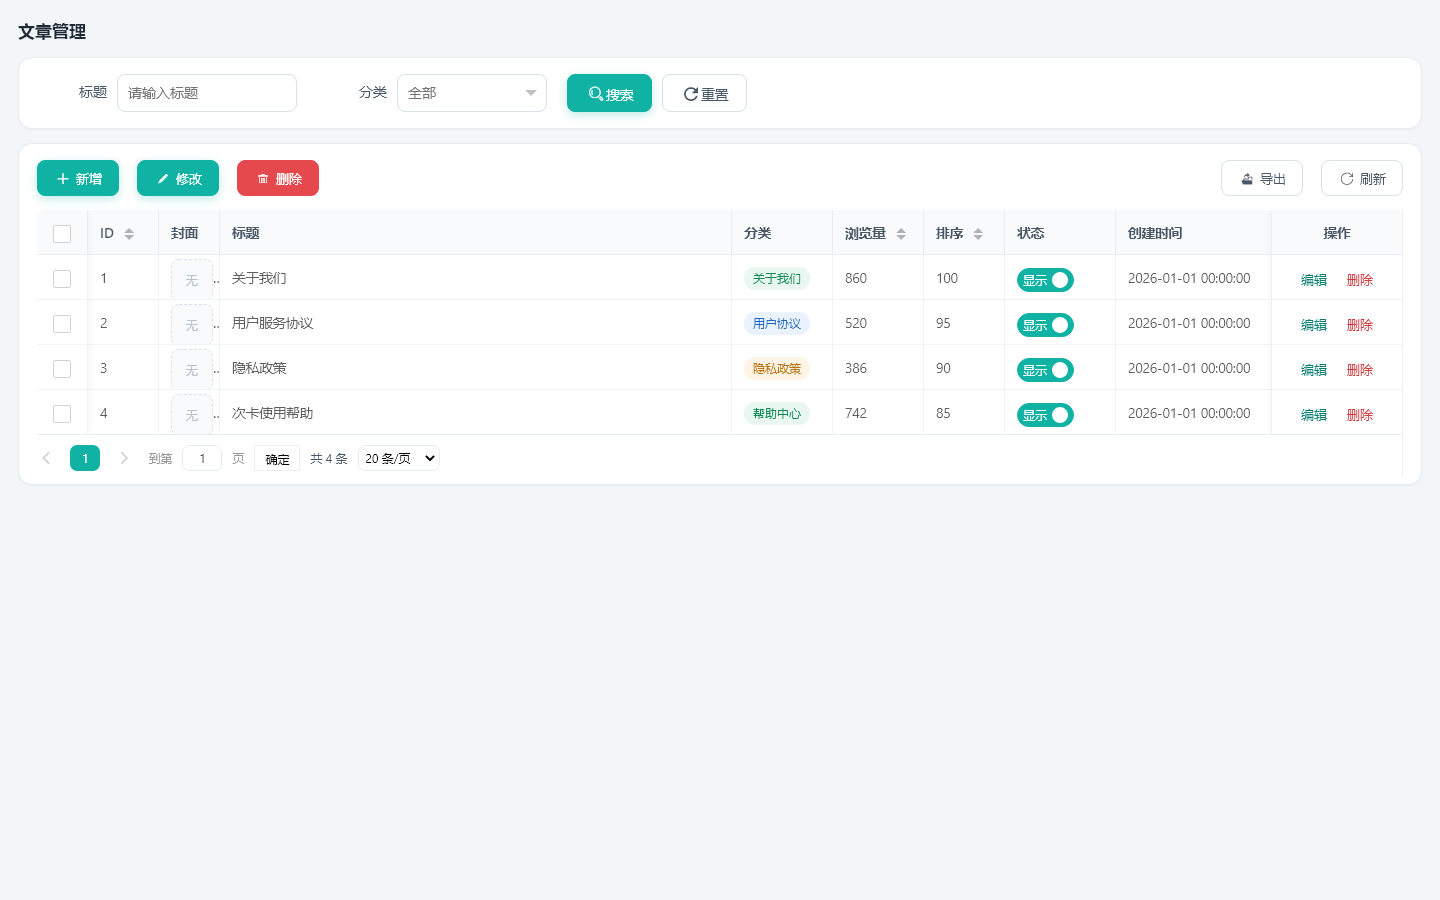The width and height of the screenshot is (1440, 900).
Task: Export the table with 导出
Action: pos(1262,178)
